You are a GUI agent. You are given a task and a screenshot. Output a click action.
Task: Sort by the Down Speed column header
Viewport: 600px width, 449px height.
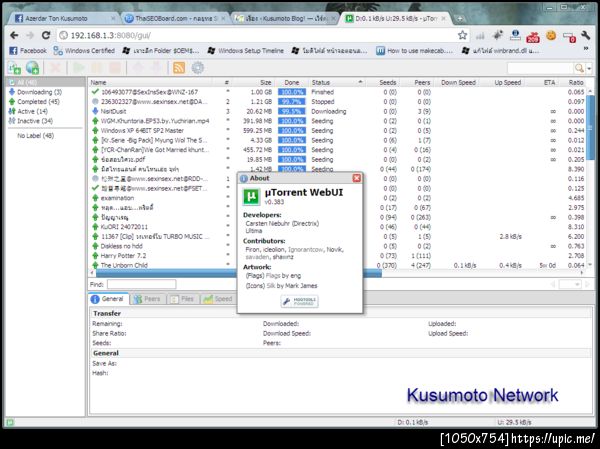[458, 82]
